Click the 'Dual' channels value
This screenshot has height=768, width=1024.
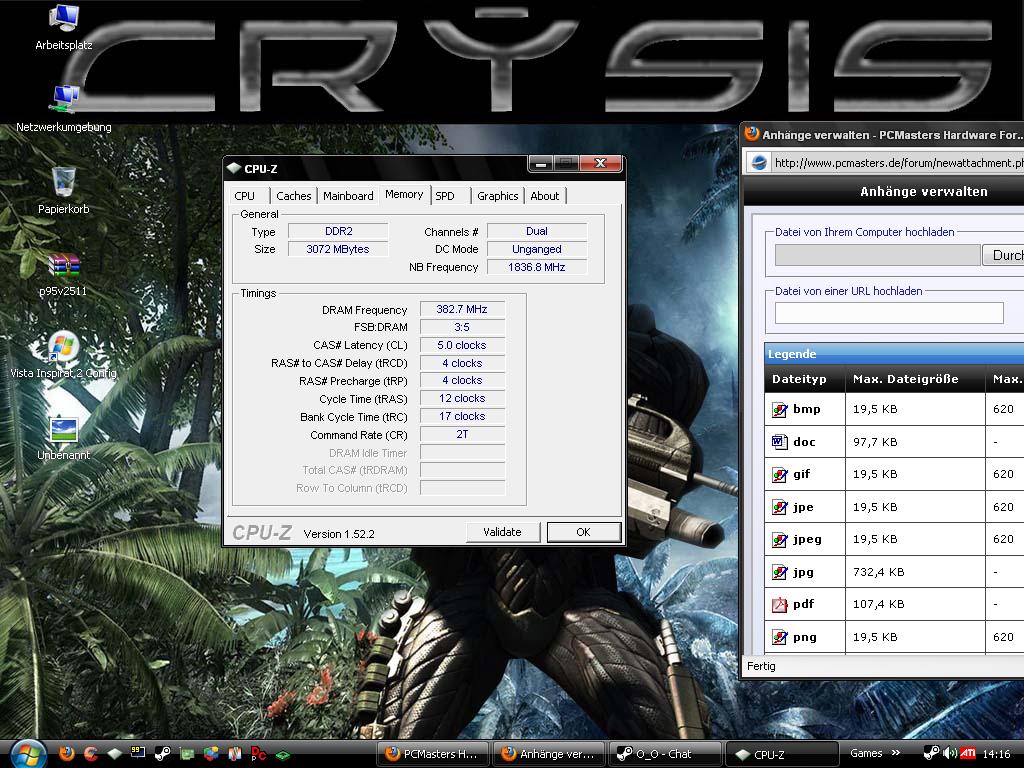(x=537, y=231)
